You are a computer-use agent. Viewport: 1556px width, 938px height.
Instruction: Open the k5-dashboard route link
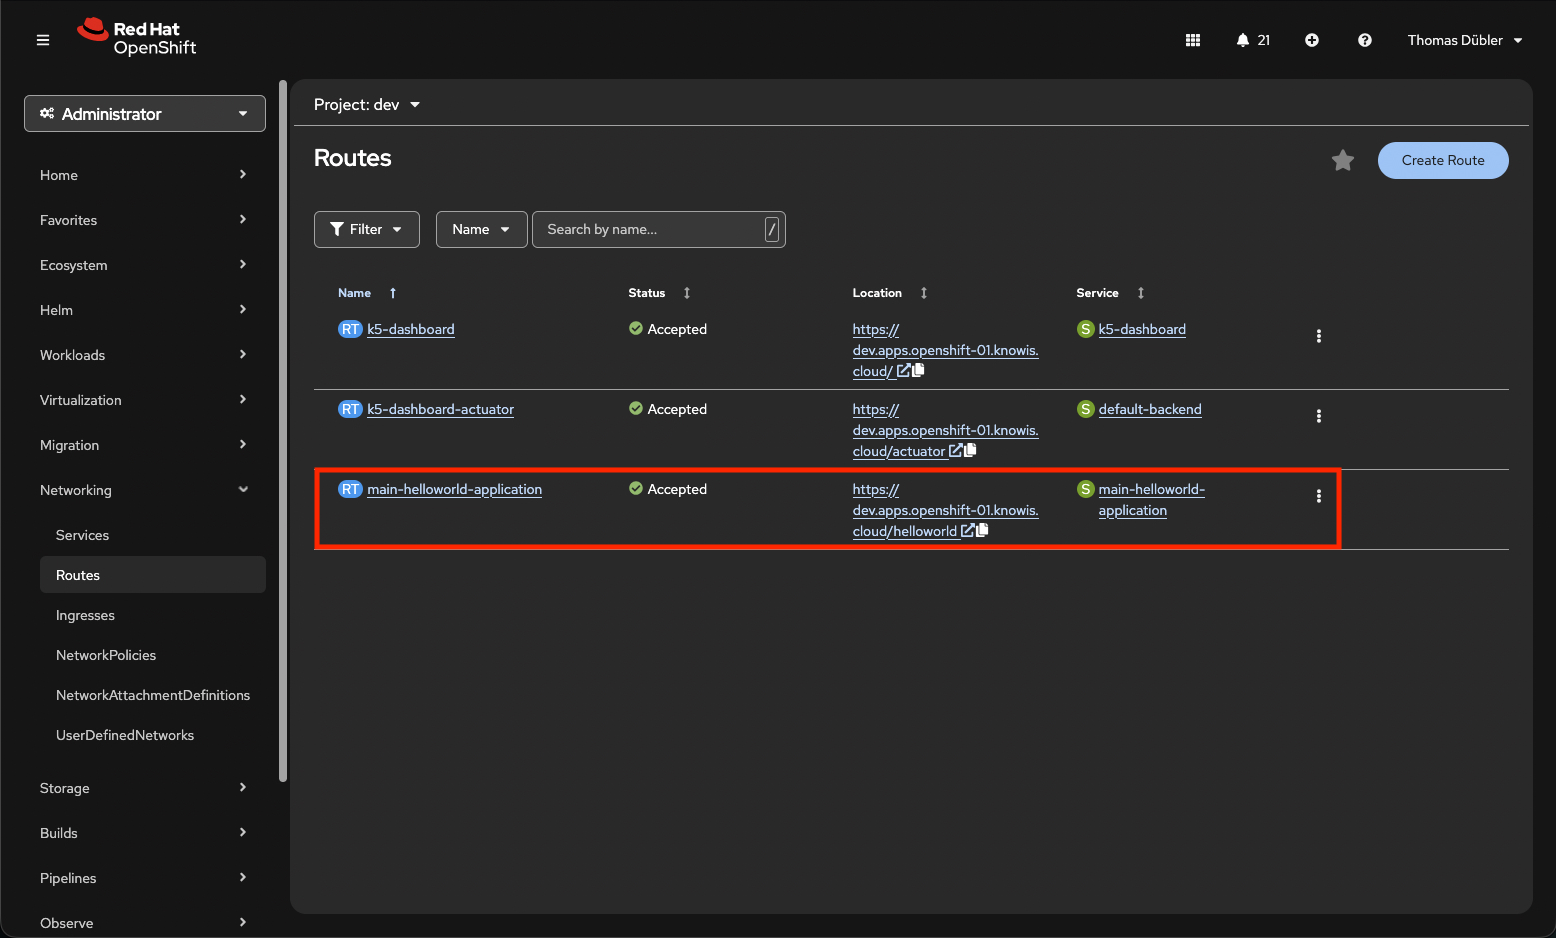click(411, 329)
